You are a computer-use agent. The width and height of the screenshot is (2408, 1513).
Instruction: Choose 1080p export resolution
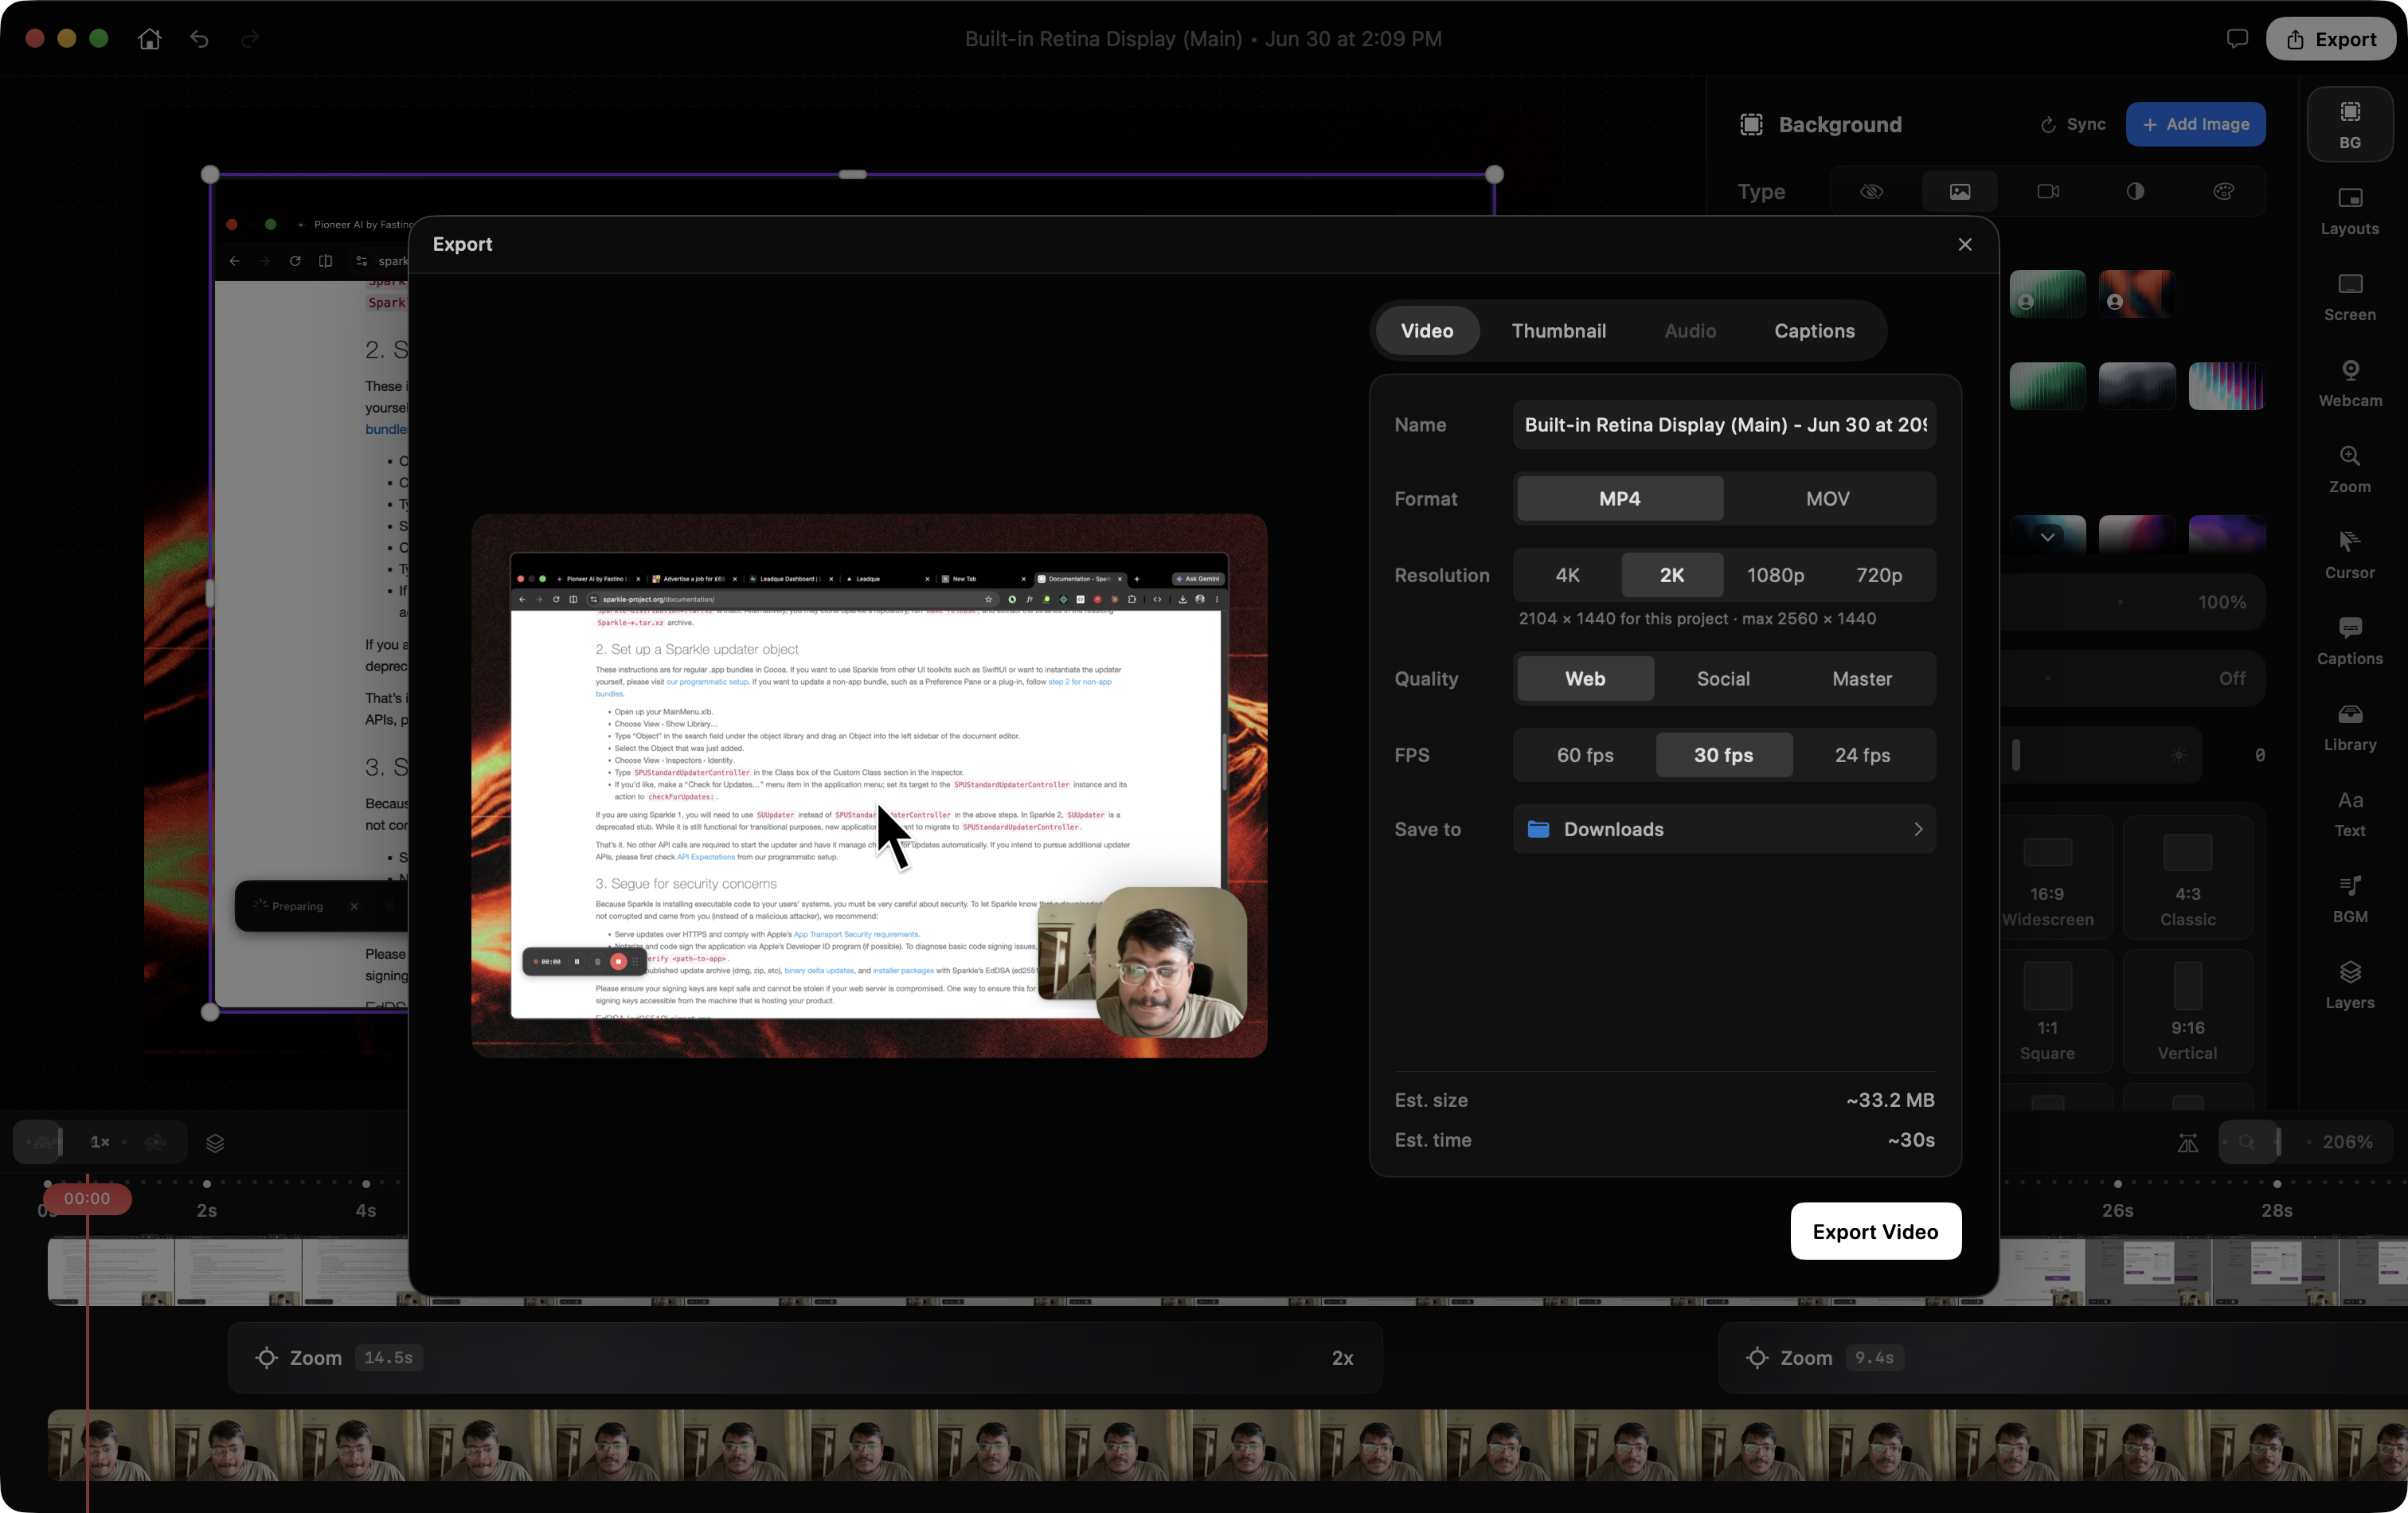(1775, 575)
